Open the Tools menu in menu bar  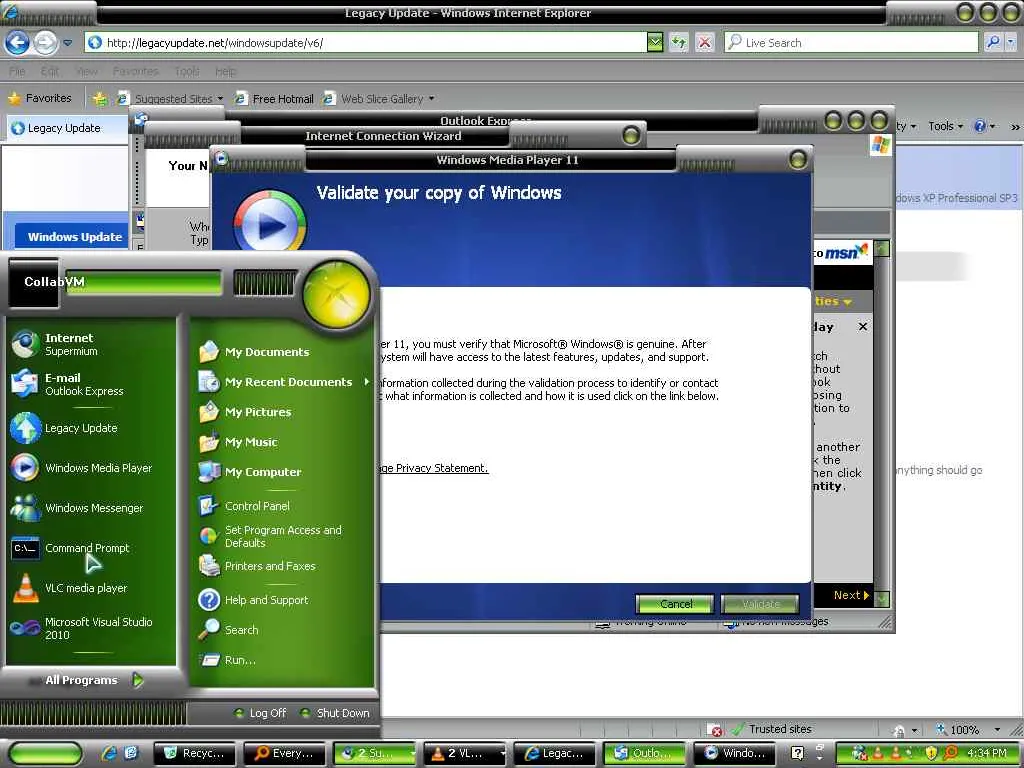pyautogui.click(x=187, y=71)
